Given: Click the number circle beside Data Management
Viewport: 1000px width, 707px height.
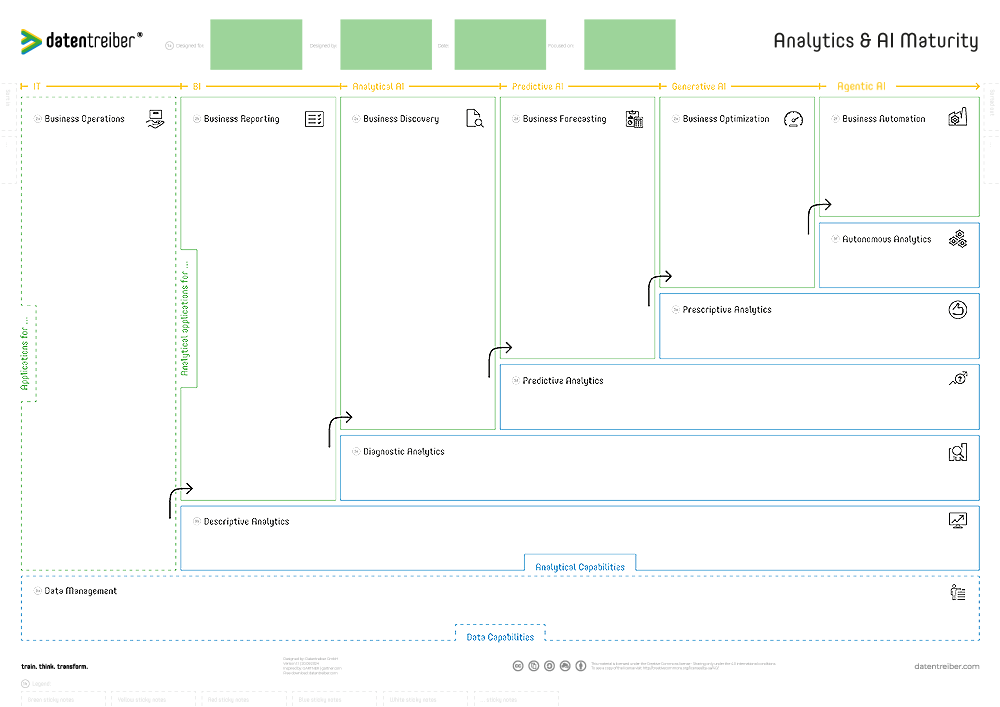Looking at the screenshot, I should click(38, 591).
